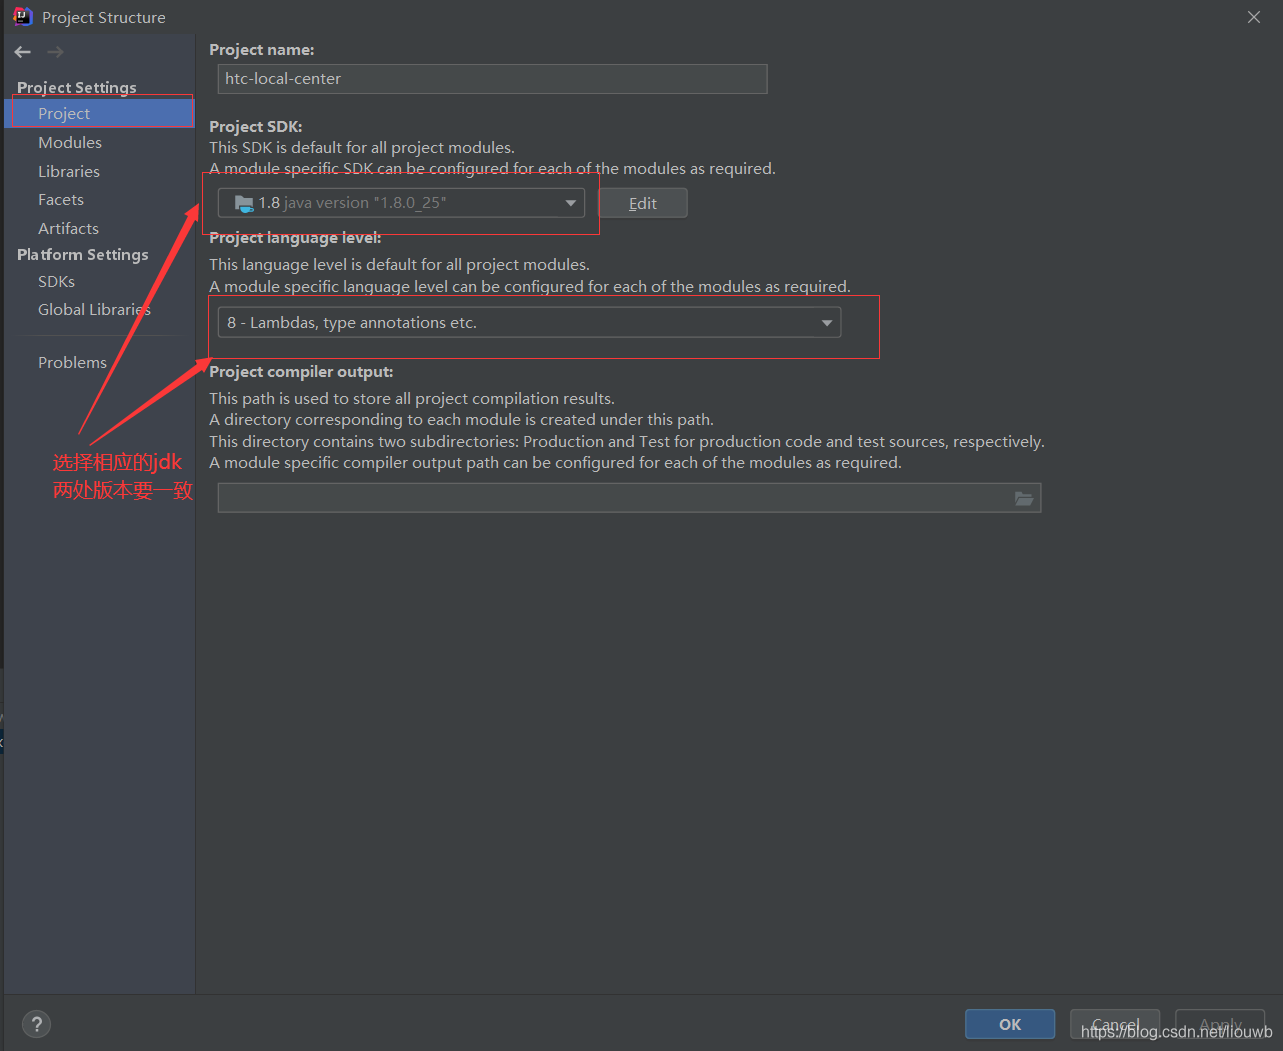Click JDK folder icon in SDK dropdown

[x=244, y=203]
